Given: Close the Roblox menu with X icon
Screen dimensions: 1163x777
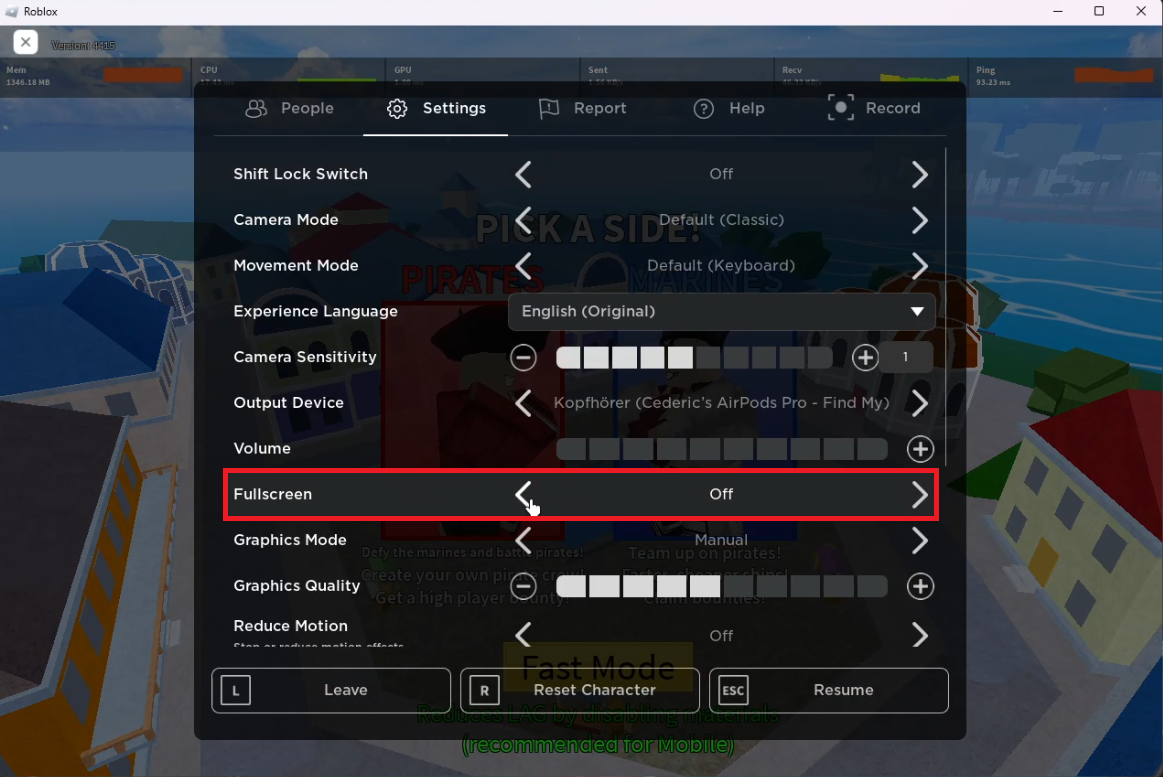Looking at the screenshot, I should pyautogui.click(x=25, y=42).
